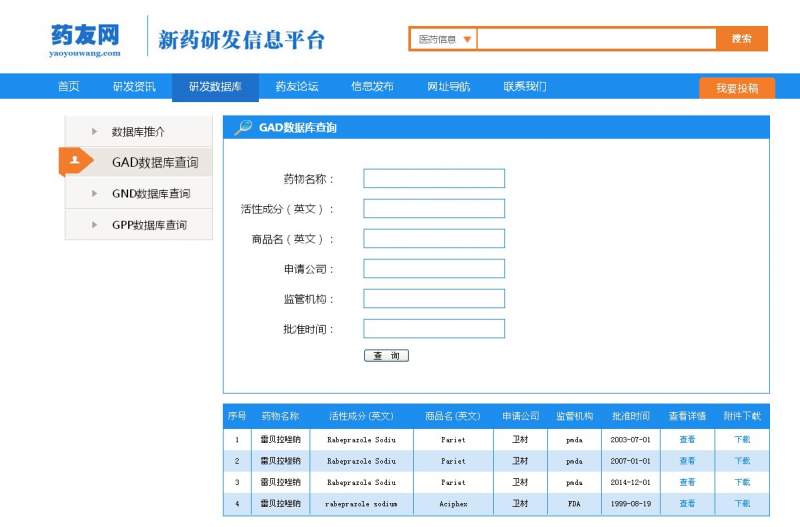This screenshot has width=800, height=527.
Task: Click 查看 link for row 4 (1999-08-19)
Action: pos(687,504)
